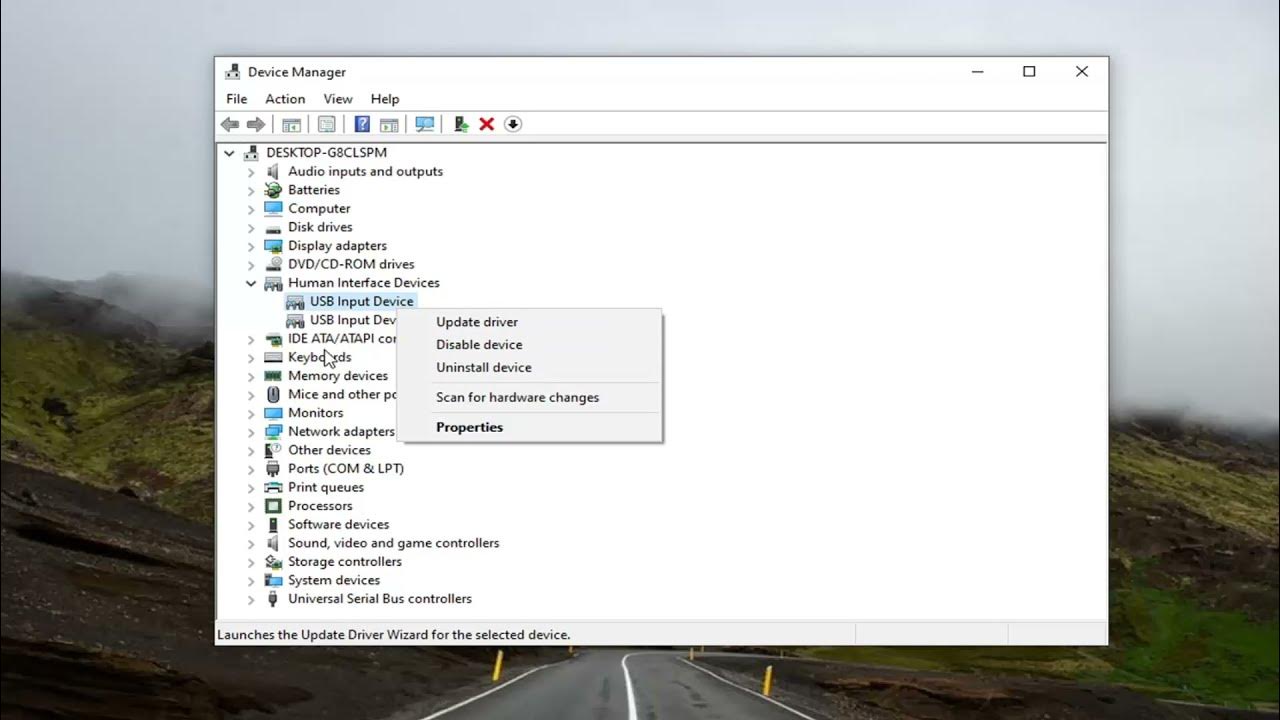Image resolution: width=1280 pixels, height=720 pixels.
Task: Click the Human Interface Devices category icon
Action: [x=273, y=283]
